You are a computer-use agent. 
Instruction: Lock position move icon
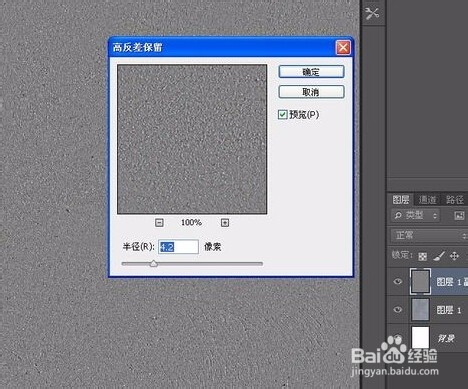[x=454, y=256]
